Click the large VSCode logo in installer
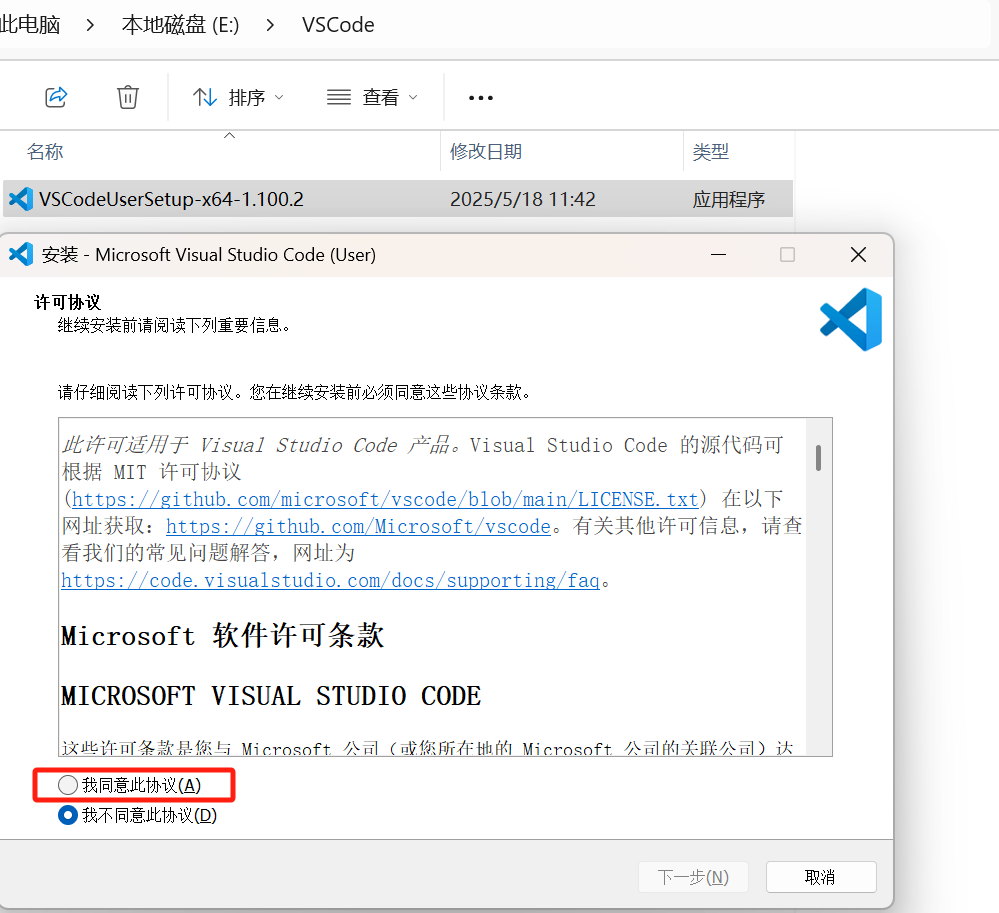Viewport: 999px width, 913px height. tap(851, 319)
